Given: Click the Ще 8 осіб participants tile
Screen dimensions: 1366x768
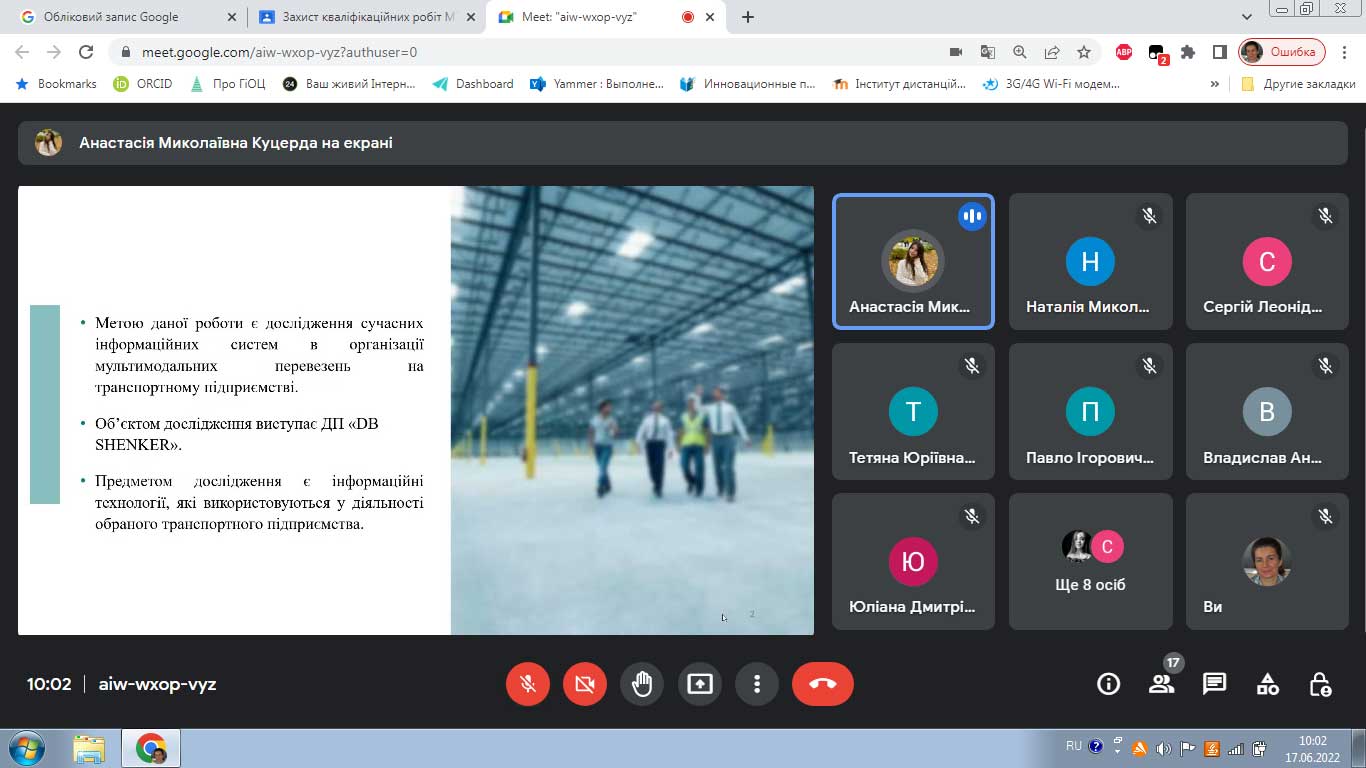Looking at the screenshot, I should (1090, 561).
